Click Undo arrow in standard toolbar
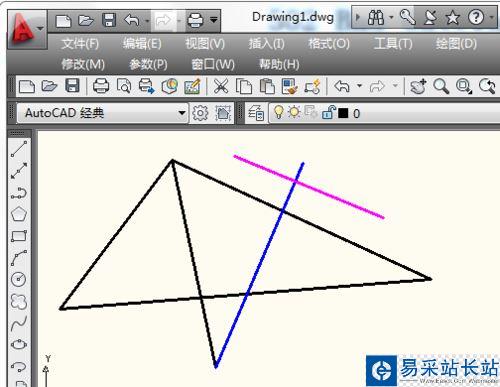Image resolution: width=500 pixels, height=387 pixels. (x=342, y=86)
